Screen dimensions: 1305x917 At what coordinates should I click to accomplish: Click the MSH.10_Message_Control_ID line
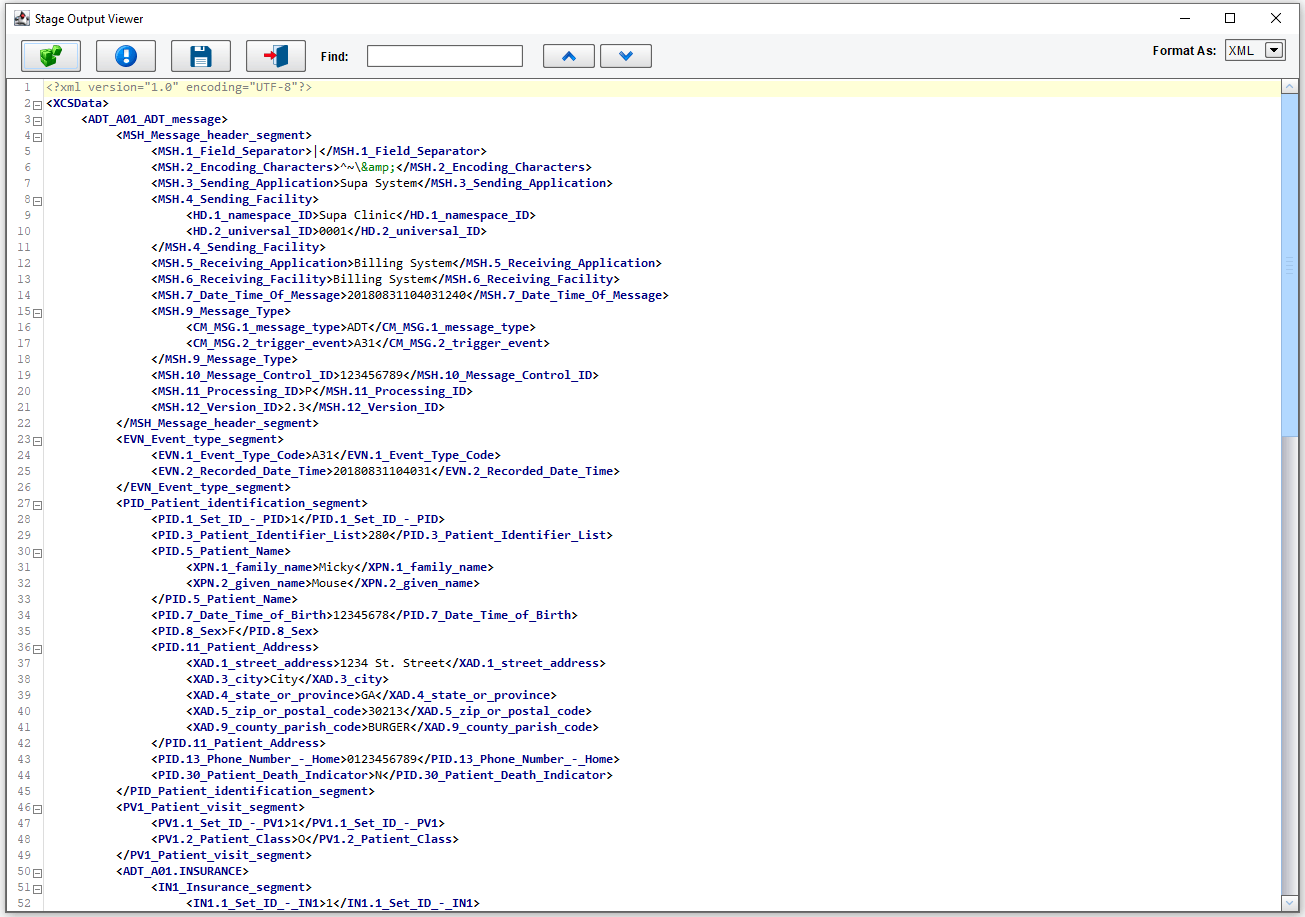375,375
